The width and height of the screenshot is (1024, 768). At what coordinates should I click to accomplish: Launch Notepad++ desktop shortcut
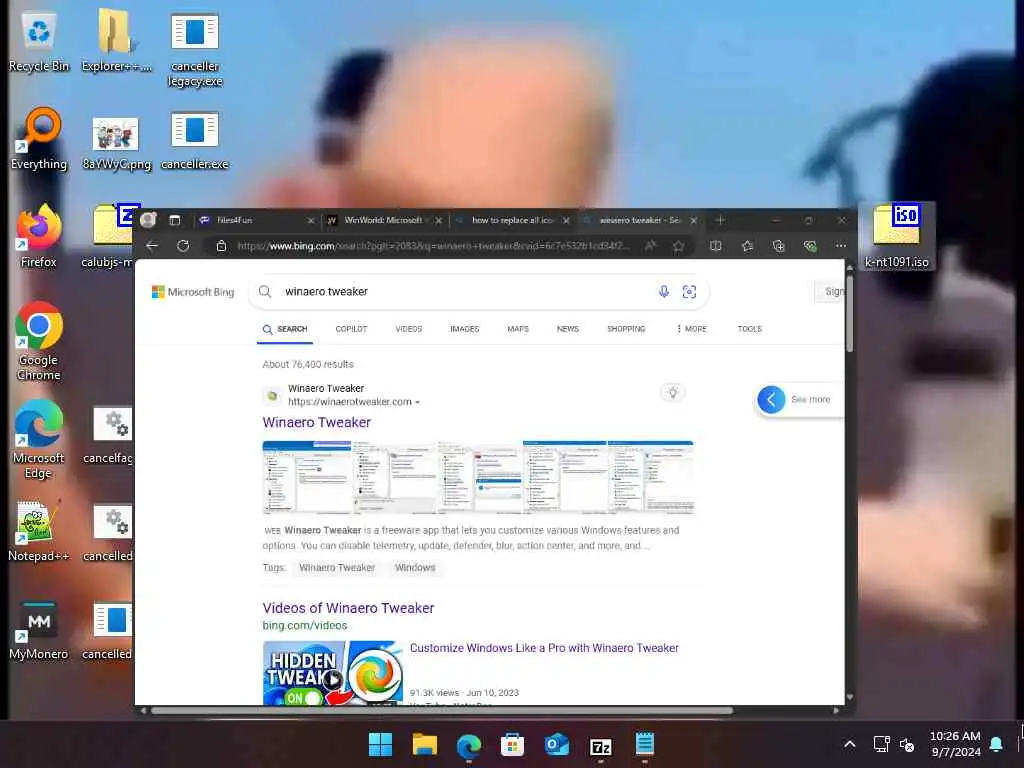coord(39,531)
